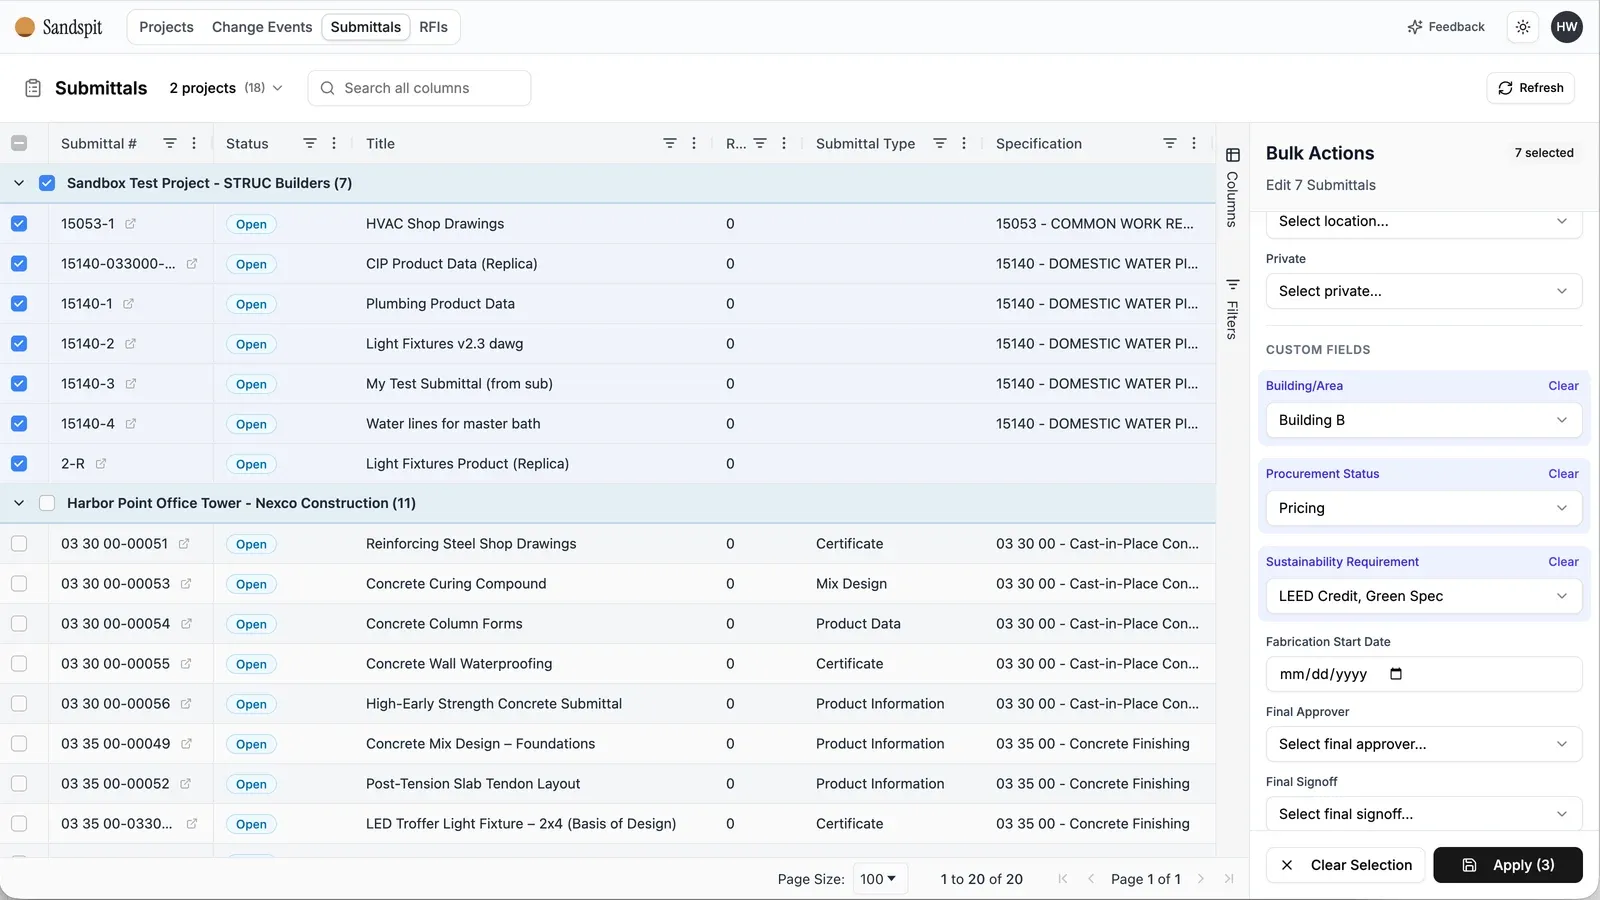Uncheck the 15053-1 row checkbox

[19, 224]
